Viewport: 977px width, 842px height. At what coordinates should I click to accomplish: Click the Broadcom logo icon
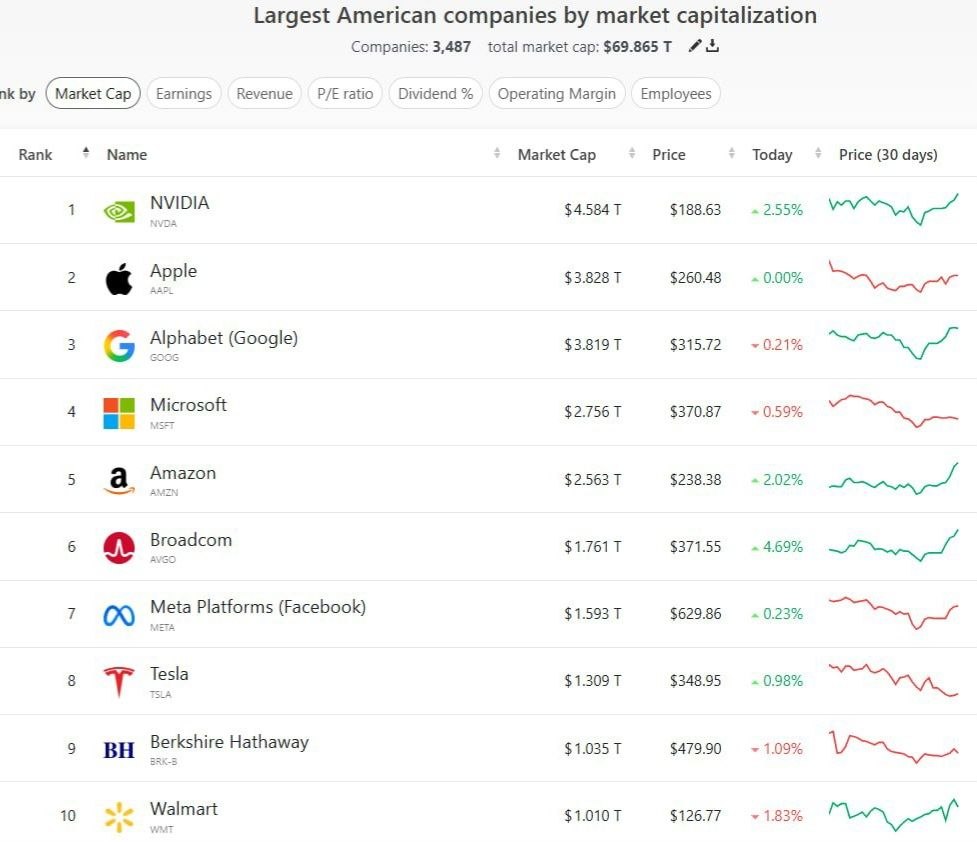[x=119, y=548]
